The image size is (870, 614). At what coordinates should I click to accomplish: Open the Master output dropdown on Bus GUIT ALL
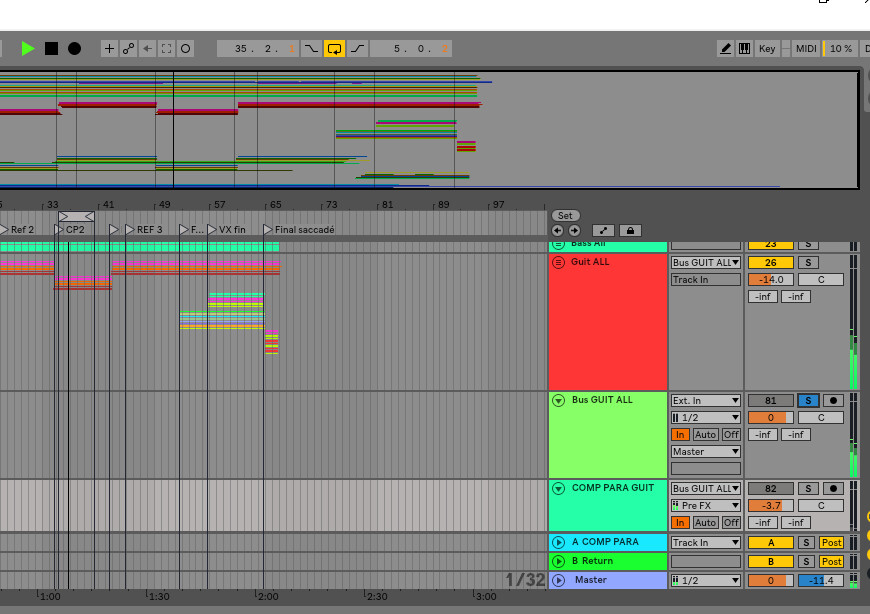click(706, 451)
